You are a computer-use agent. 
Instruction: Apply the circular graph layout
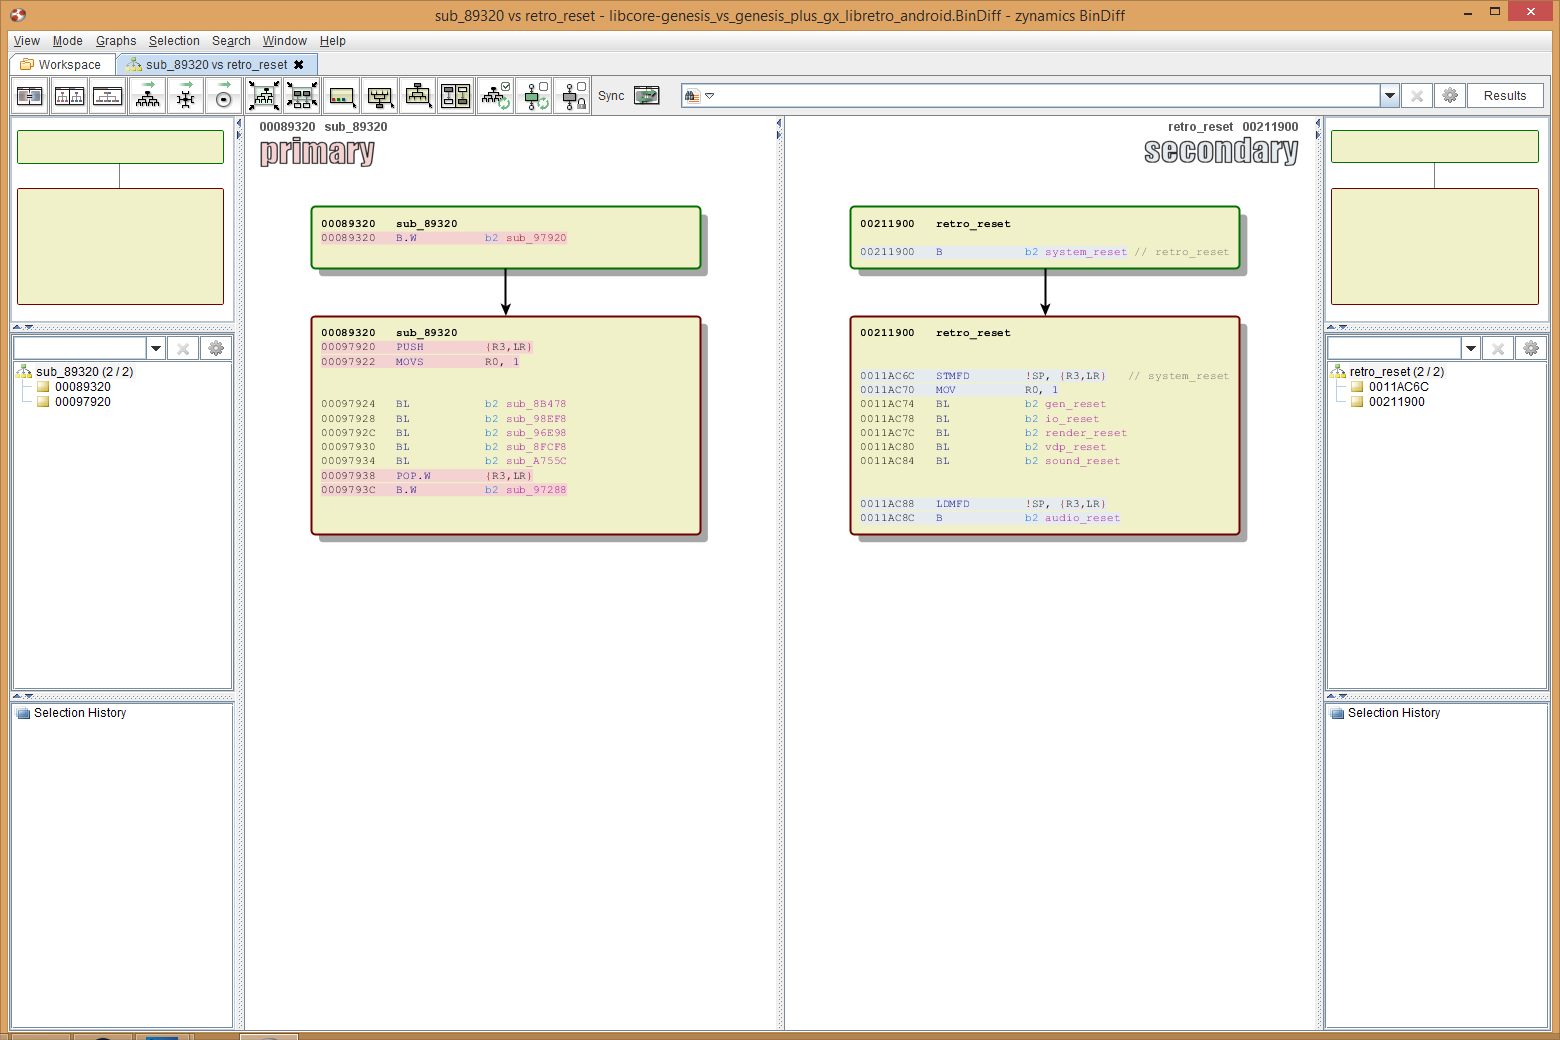(x=224, y=96)
